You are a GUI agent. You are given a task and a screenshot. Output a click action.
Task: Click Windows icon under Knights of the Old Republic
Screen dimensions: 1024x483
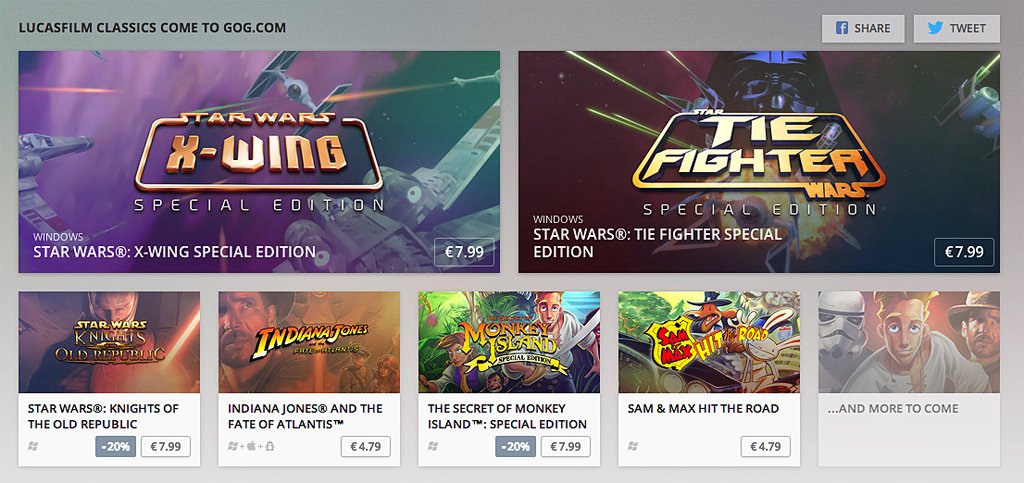coord(34,446)
